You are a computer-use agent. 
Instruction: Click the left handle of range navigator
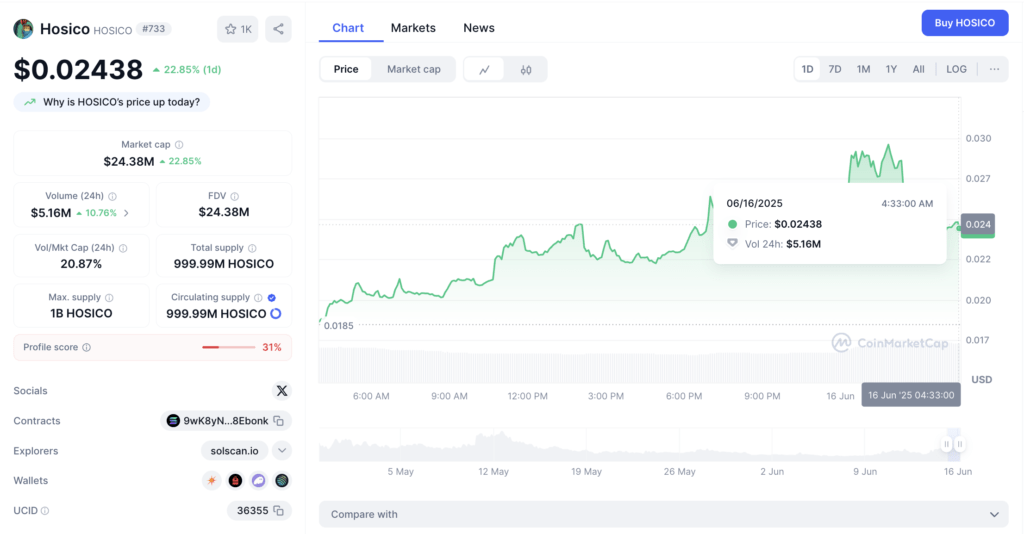pyautogui.click(x=946, y=445)
